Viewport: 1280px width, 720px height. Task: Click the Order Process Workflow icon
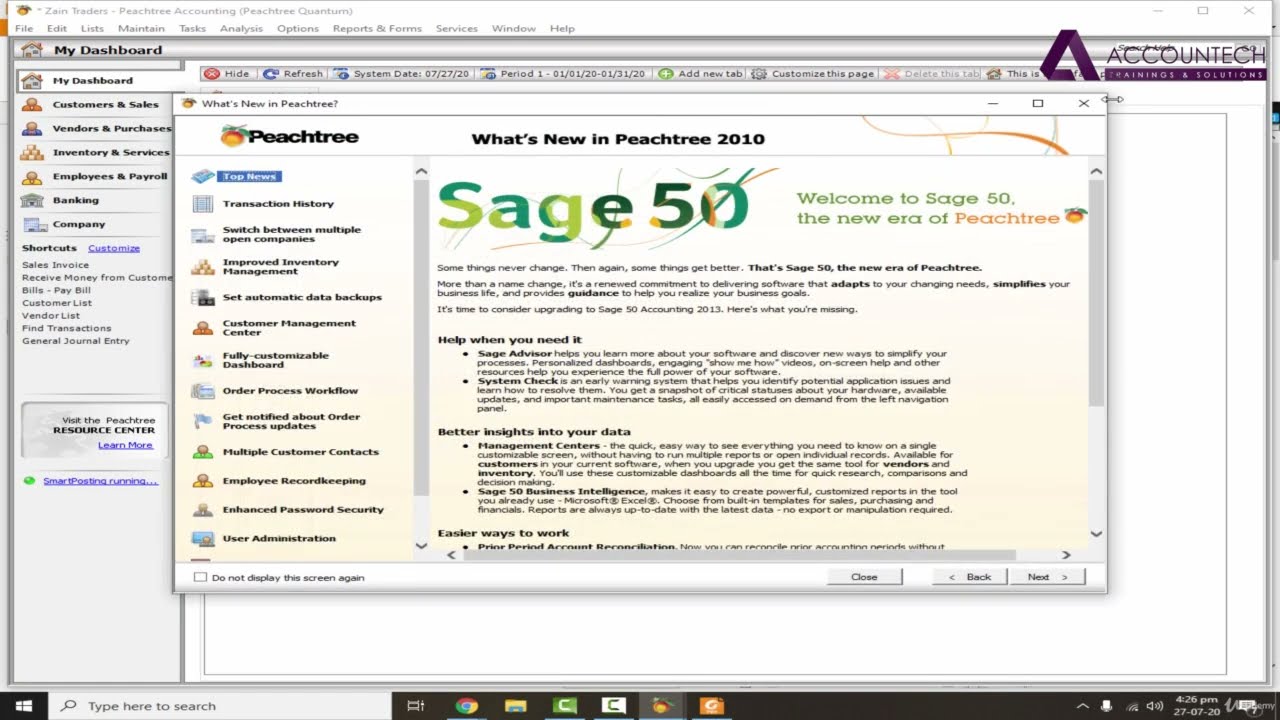tap(203, 391)
